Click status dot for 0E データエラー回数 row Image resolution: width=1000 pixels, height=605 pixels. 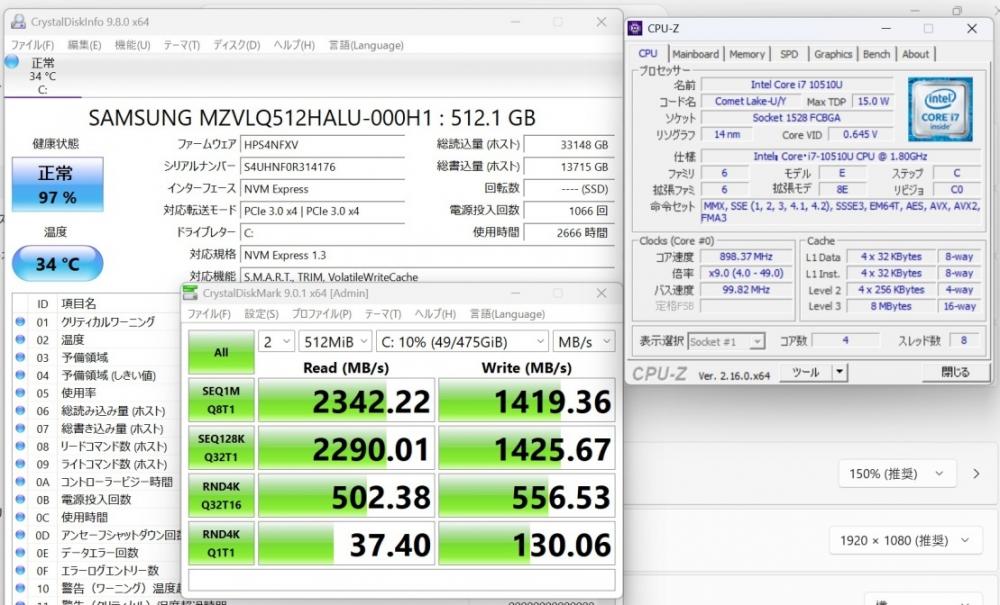20,553
